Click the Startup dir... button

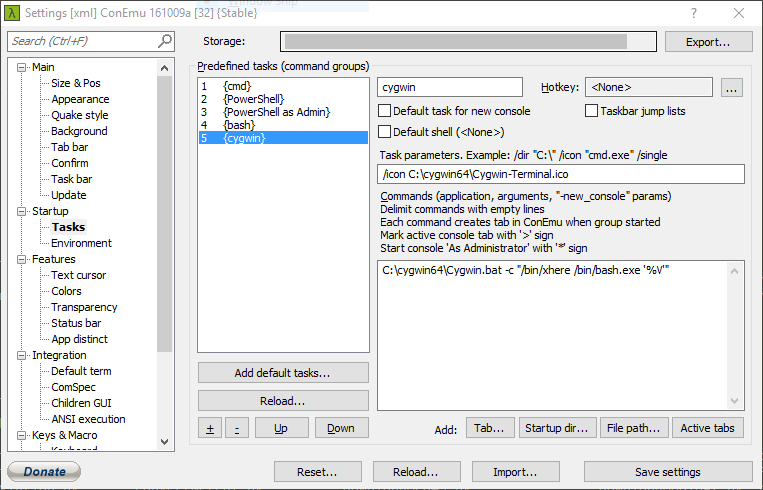(x=558, y=428)
